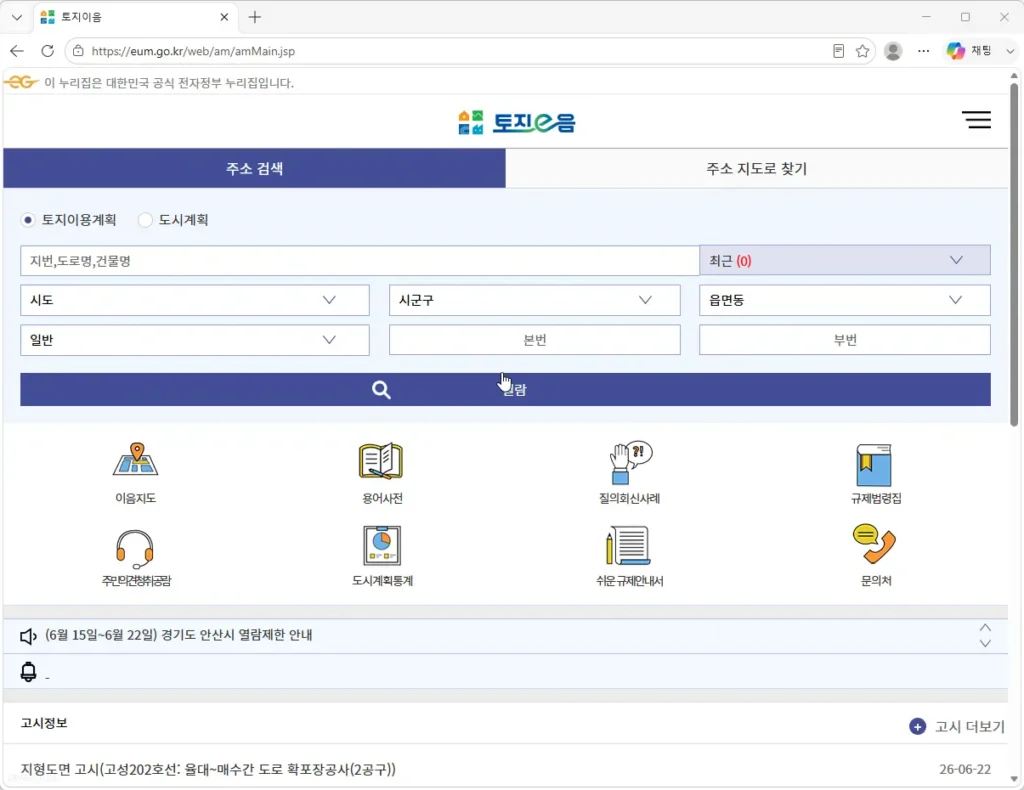Open the 용어사전 dictionary icon
Viewport: 1024px width, 790px height.
pyautogui.click(x=381, y=461)
